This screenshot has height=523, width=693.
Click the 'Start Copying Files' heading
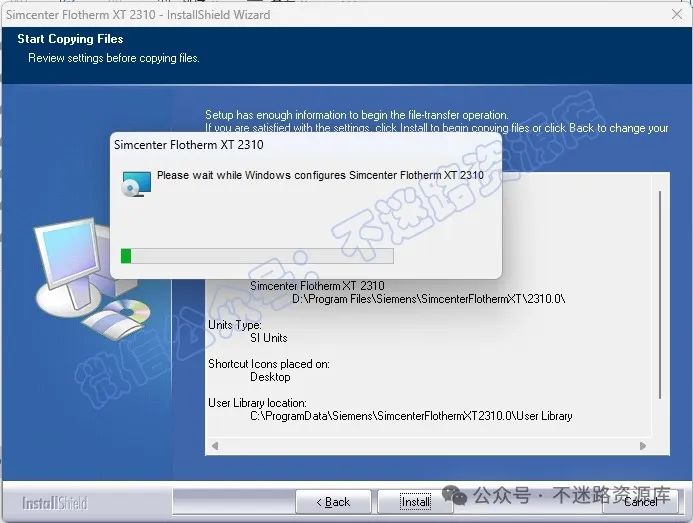point(70,39)
